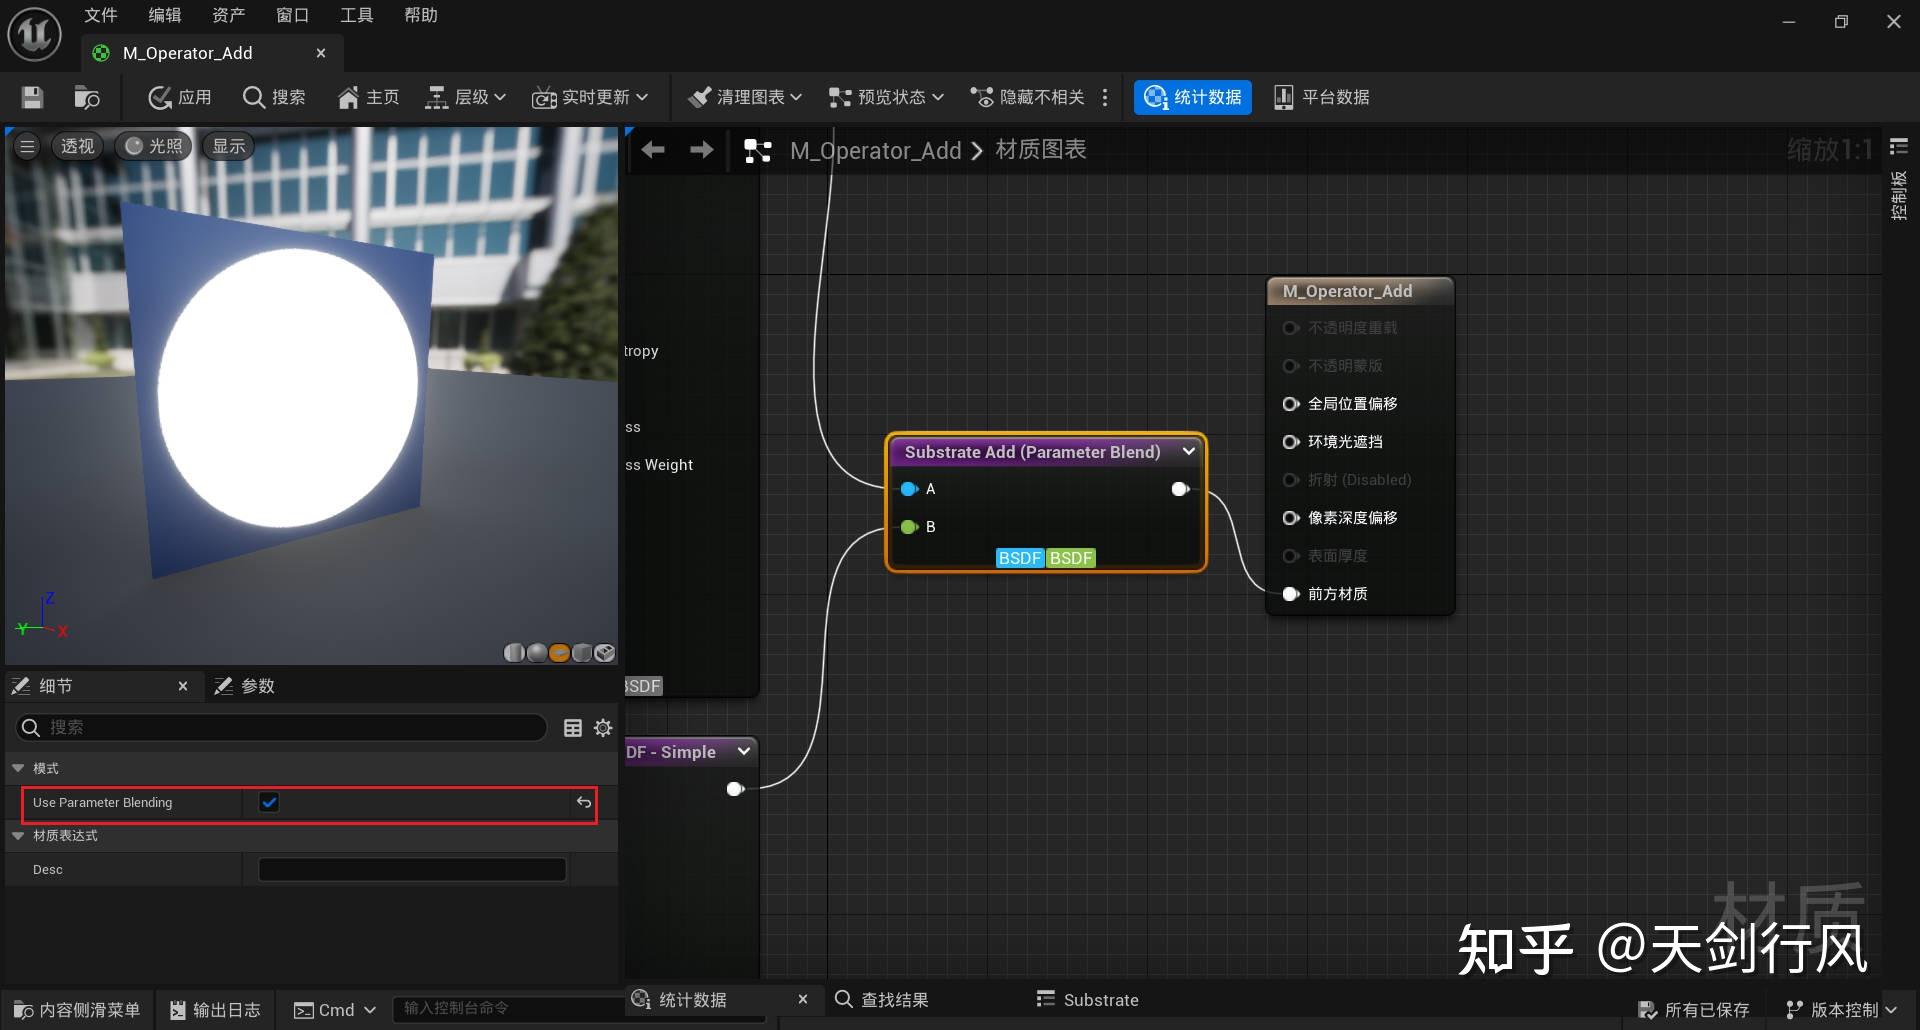Click the gear settings icon in details panel

tap(602, 728)
